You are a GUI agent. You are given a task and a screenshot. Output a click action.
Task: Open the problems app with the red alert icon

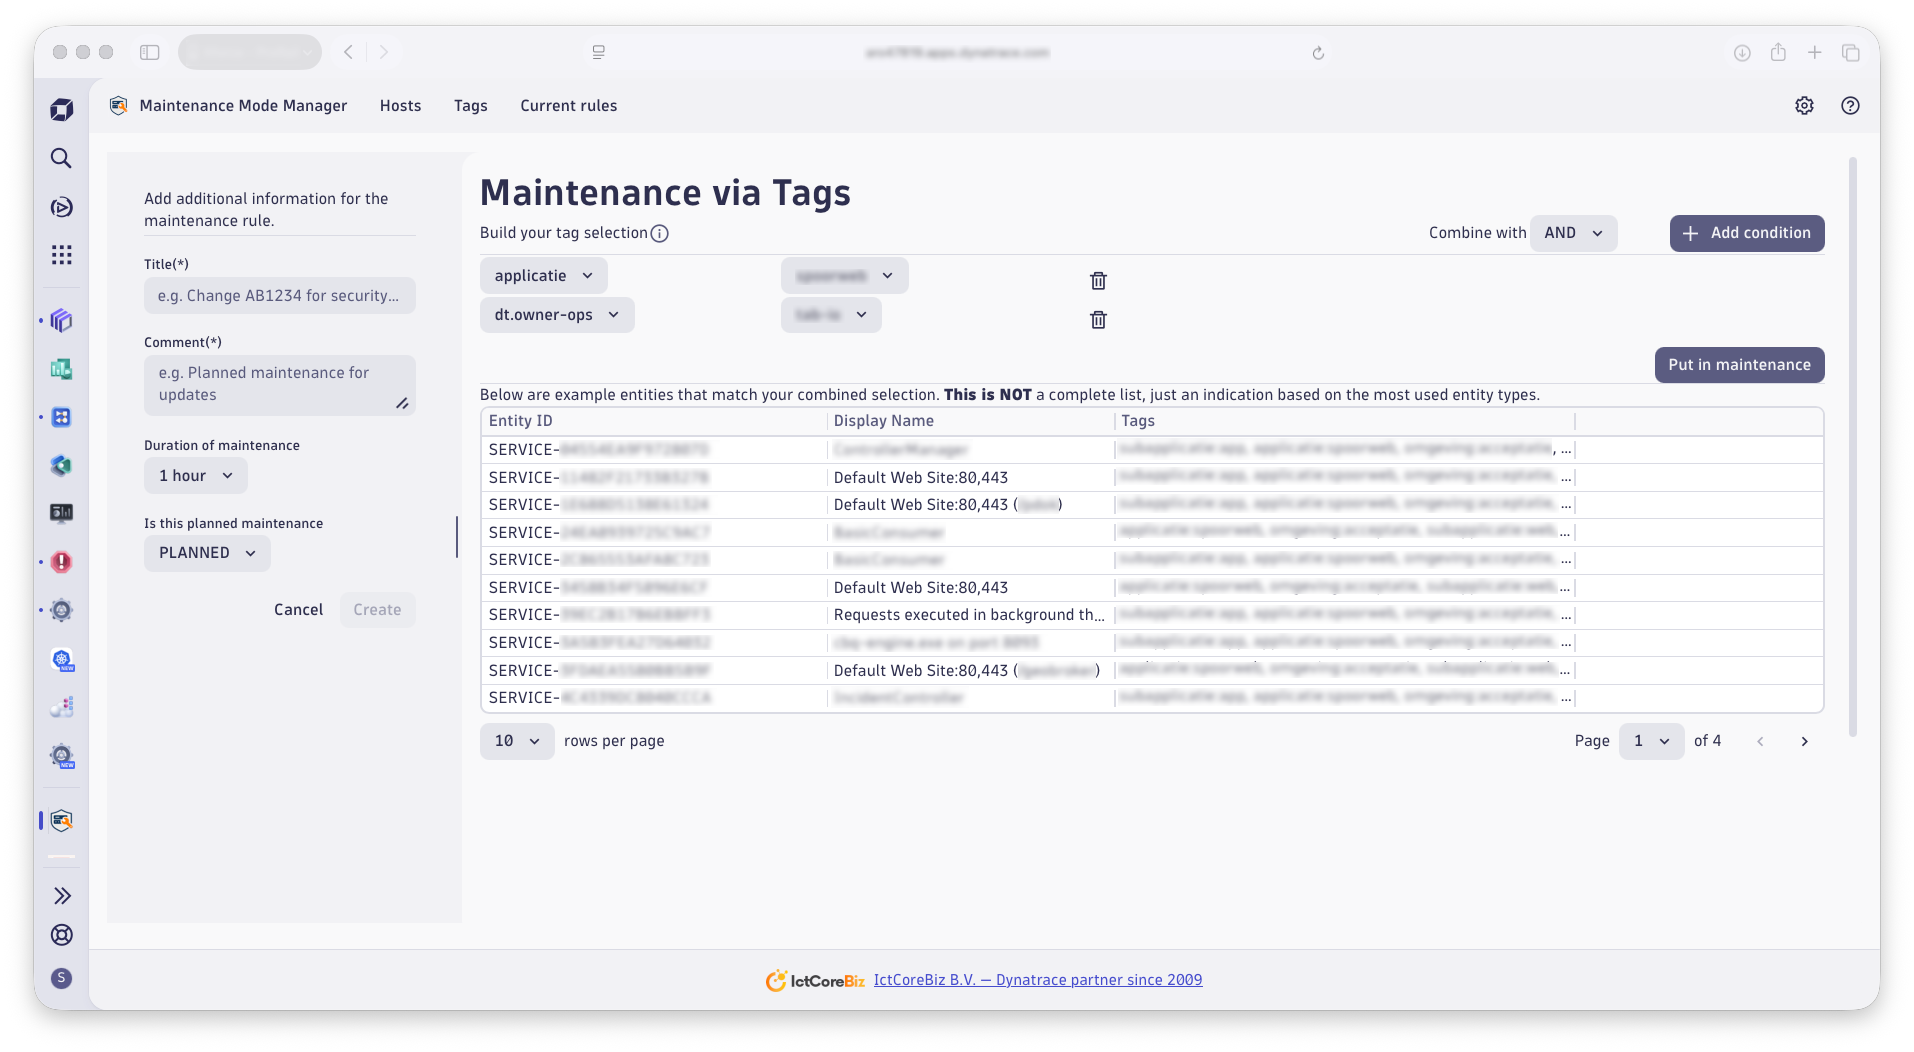[61, 563]
